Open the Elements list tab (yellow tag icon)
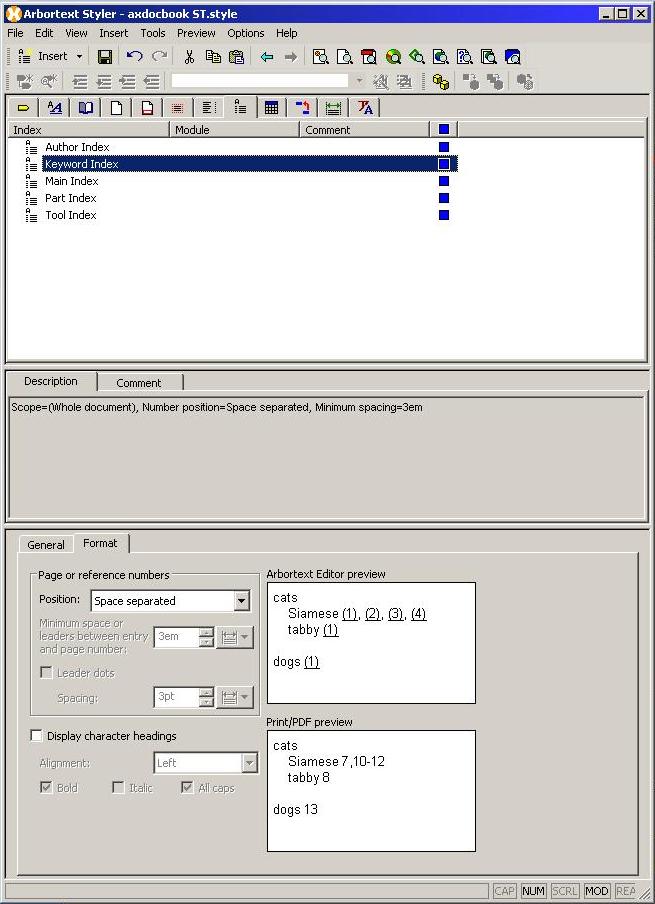 (x=24, y=108)
